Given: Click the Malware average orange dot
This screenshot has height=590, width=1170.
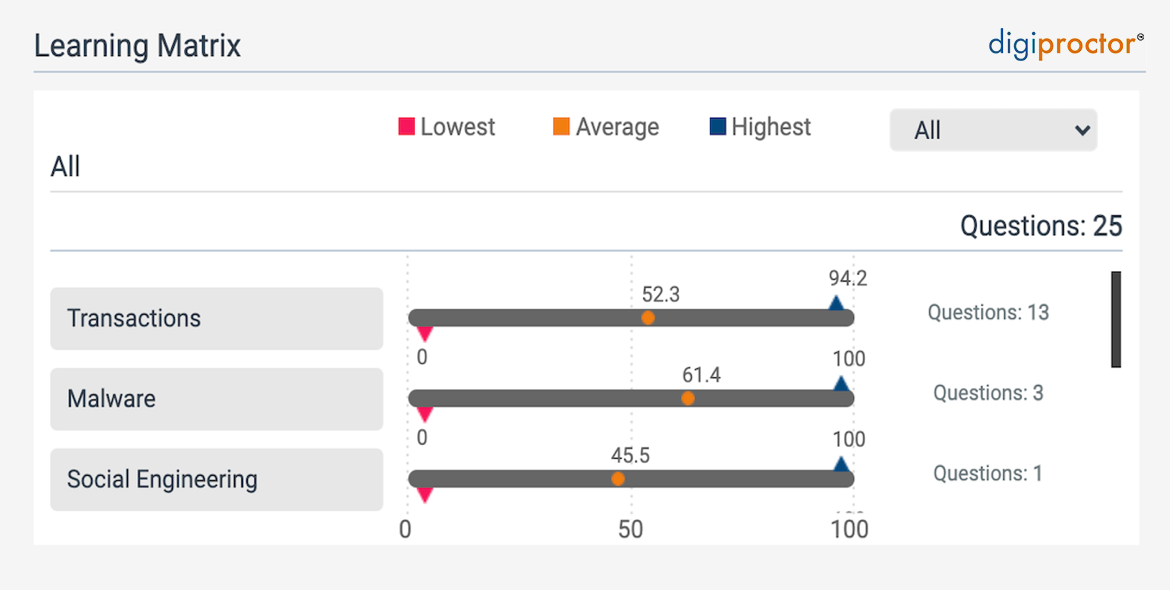Looking at the screenshot, I should [x=688, y=398].
